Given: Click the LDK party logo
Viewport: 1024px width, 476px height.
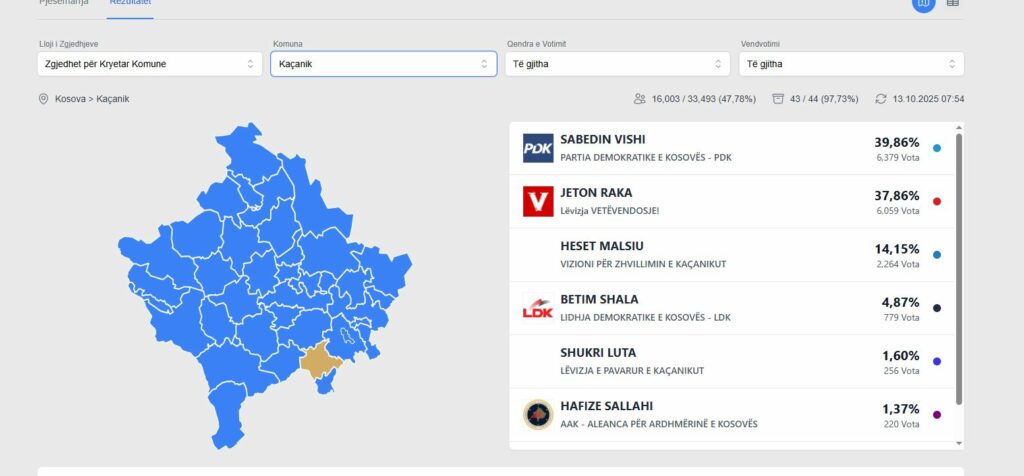Looking at the screenshot, I should point(538,308).
